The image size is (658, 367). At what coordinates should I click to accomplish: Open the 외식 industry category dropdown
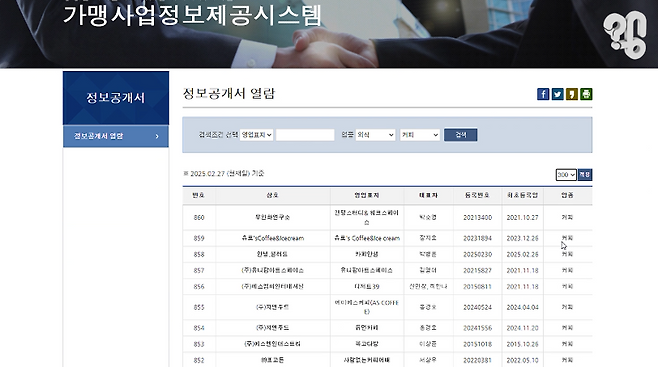[x=376, y=135]
